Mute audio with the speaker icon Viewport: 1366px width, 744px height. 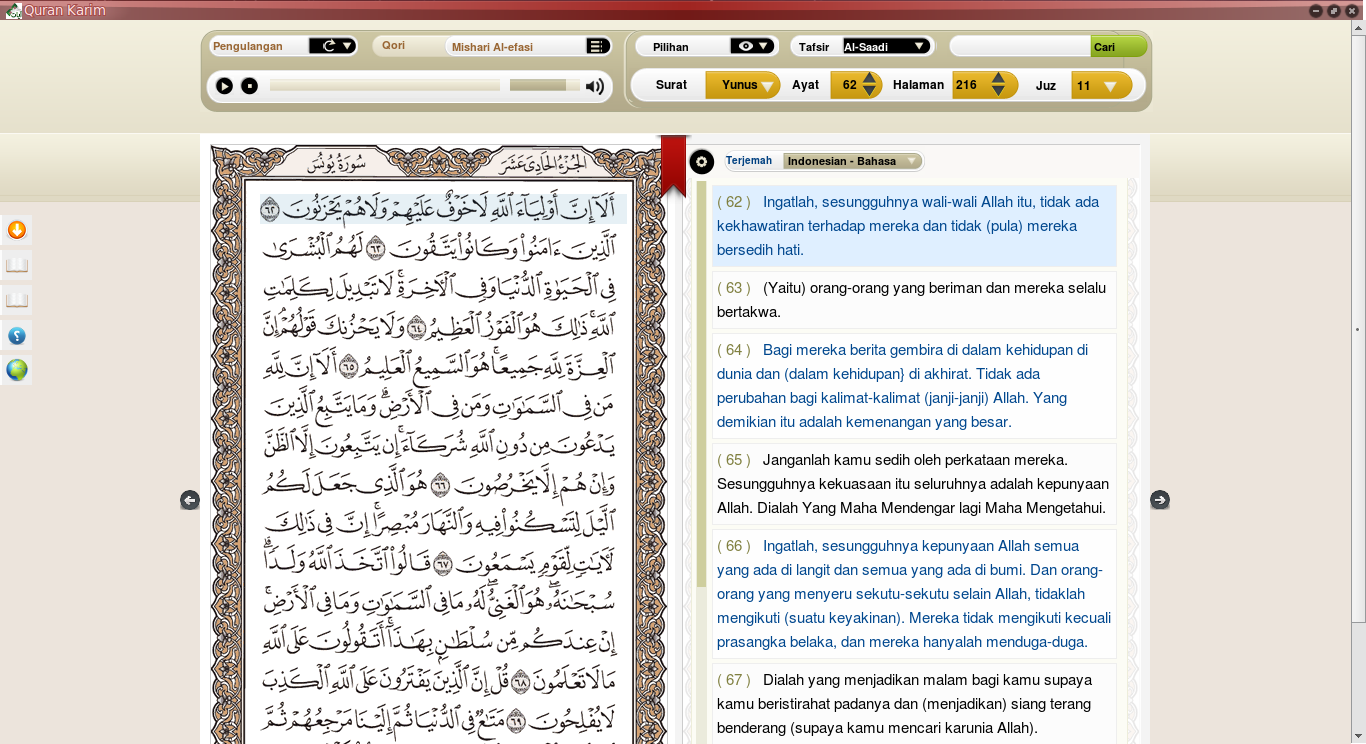[595, 86]
